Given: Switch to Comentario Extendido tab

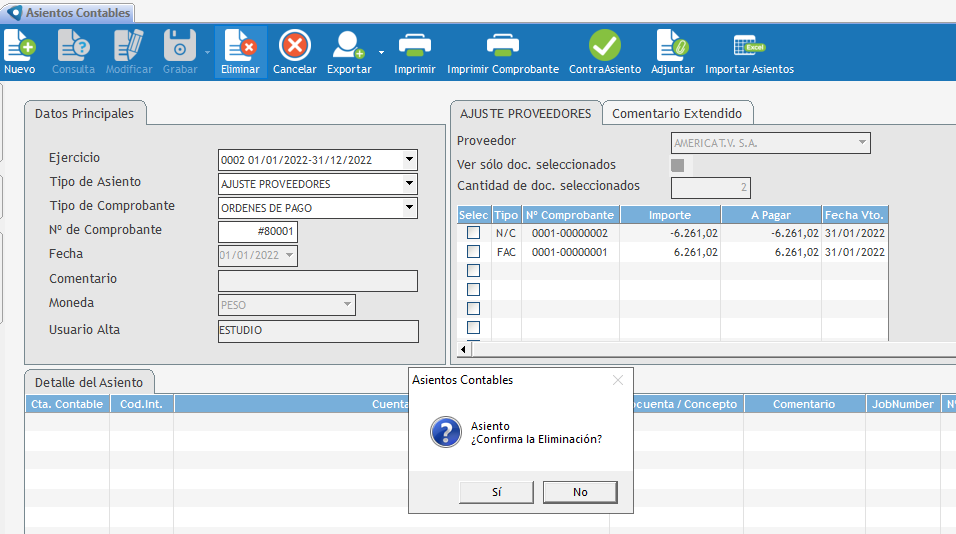Looking at the screenshot, I should (x=678, y=114).
